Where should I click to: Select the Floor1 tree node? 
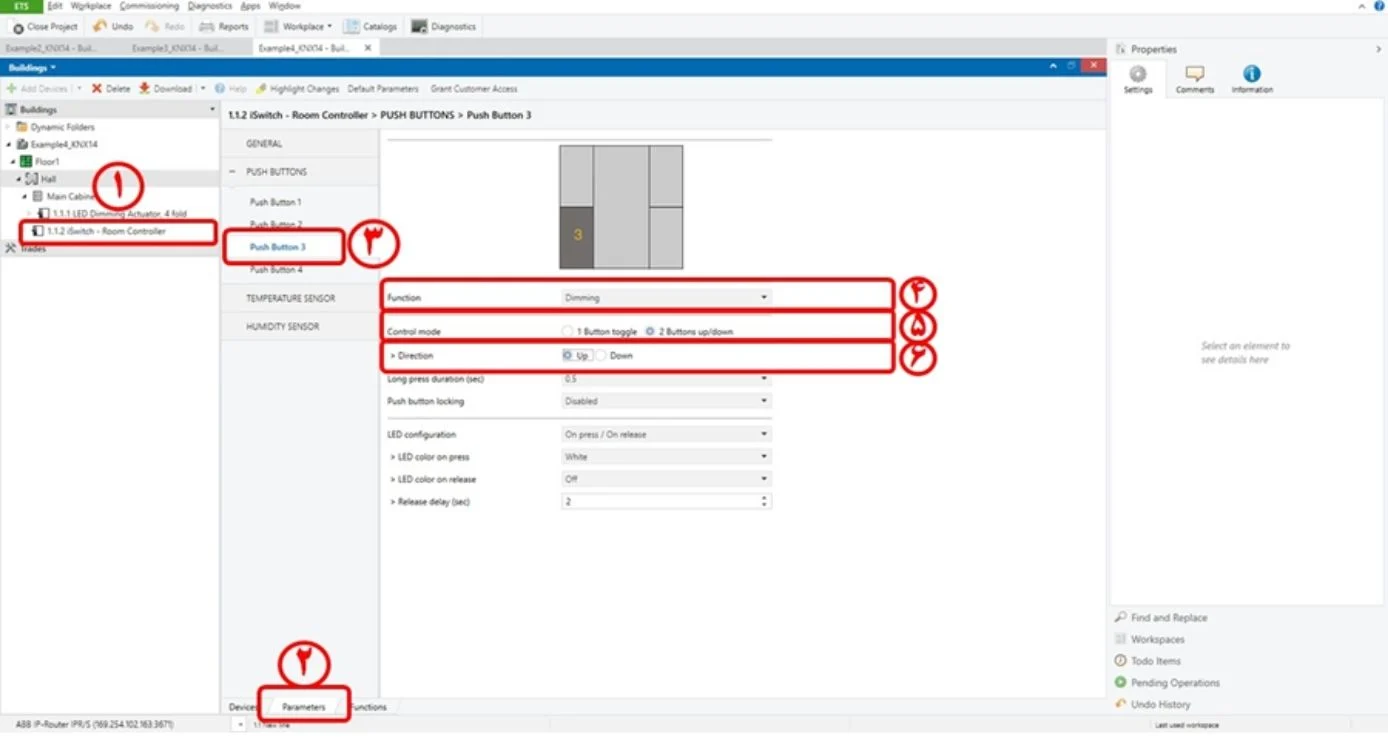pos(47,161)
